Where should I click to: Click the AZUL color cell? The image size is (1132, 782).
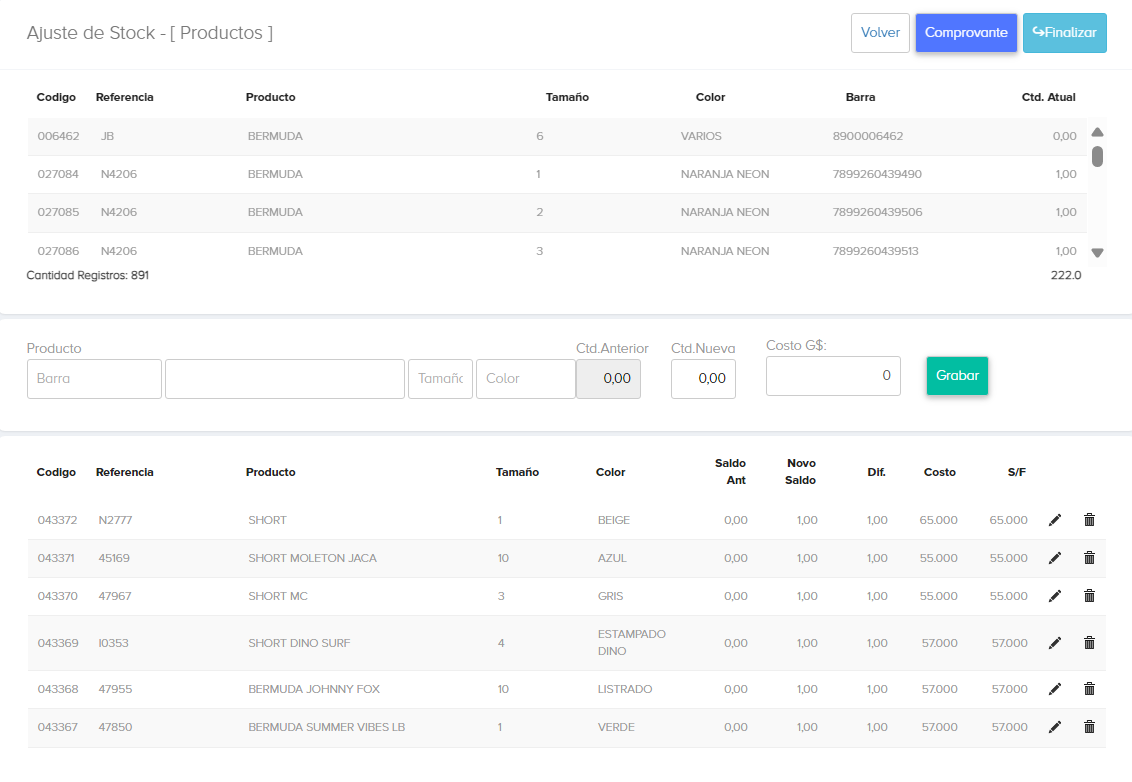(x=612, y=558)
